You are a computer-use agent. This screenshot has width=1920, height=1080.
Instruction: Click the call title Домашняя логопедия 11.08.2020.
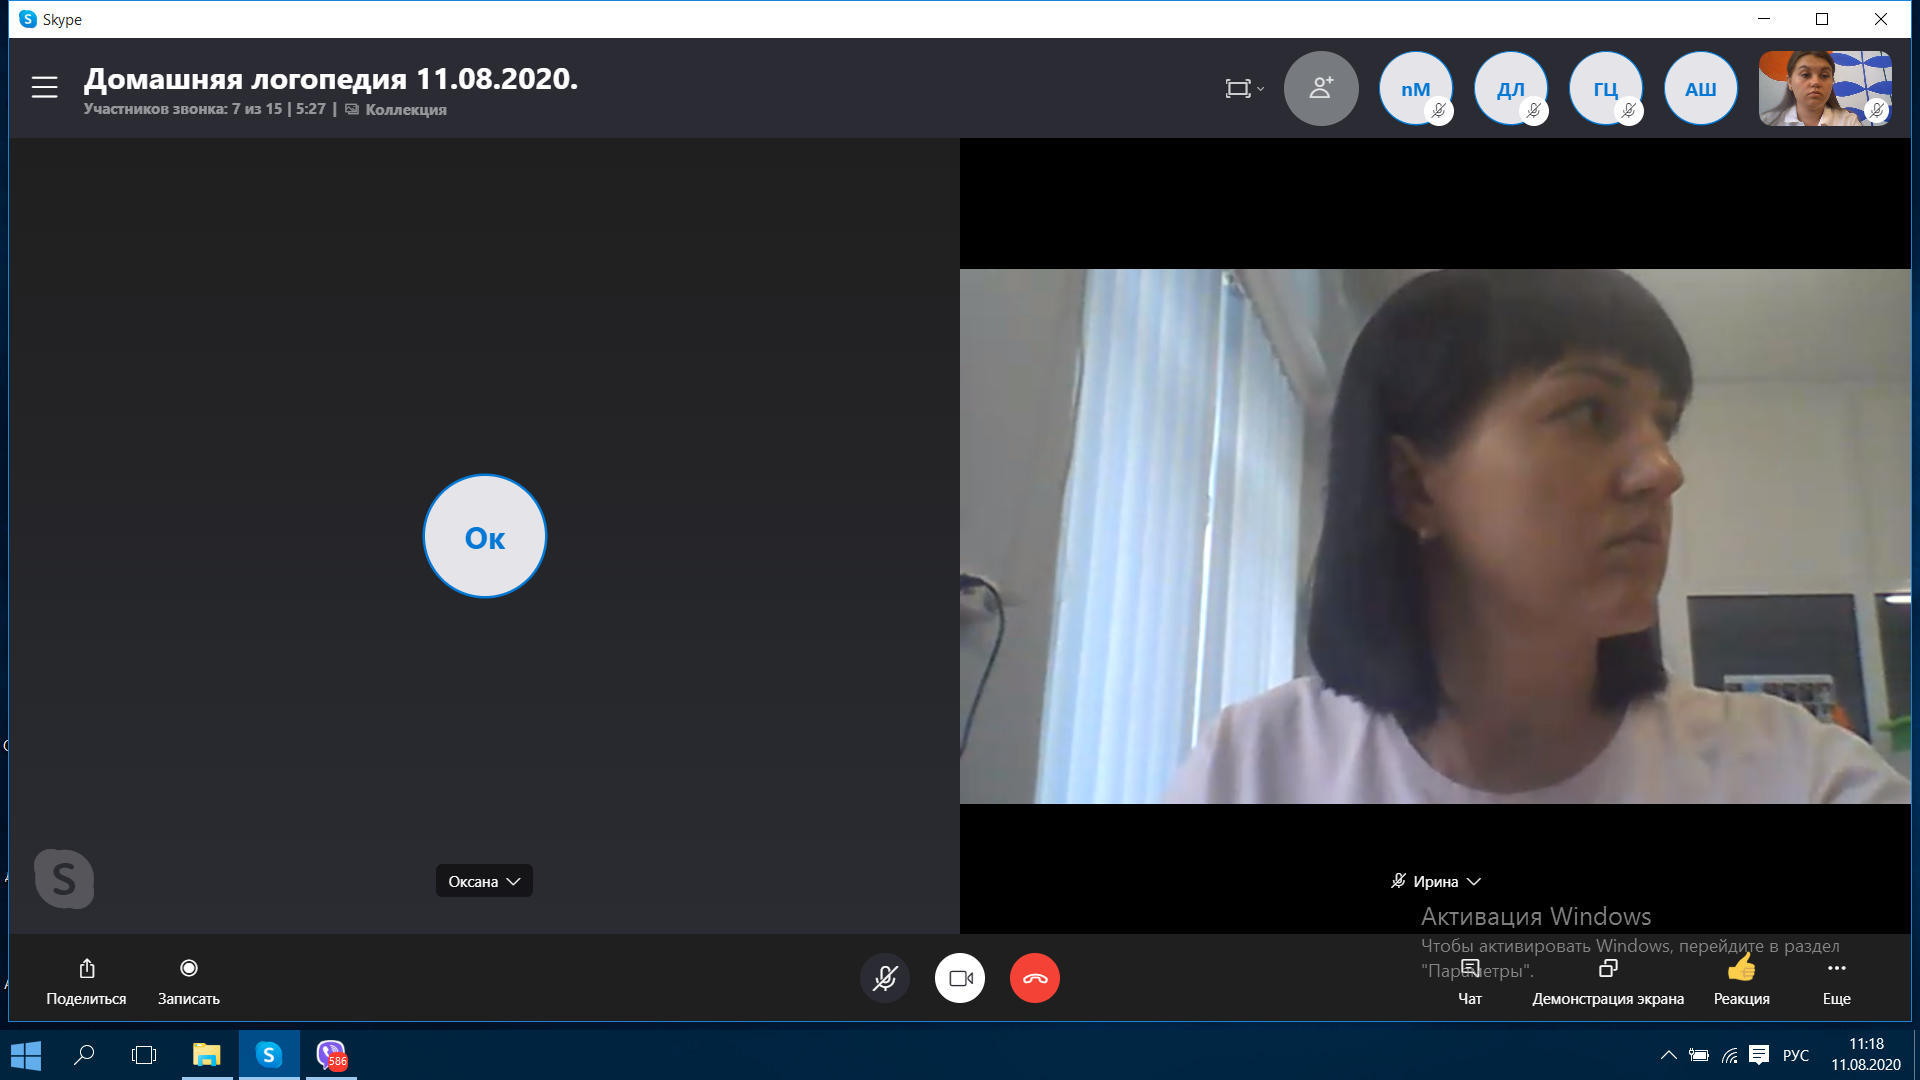[331, 78]
